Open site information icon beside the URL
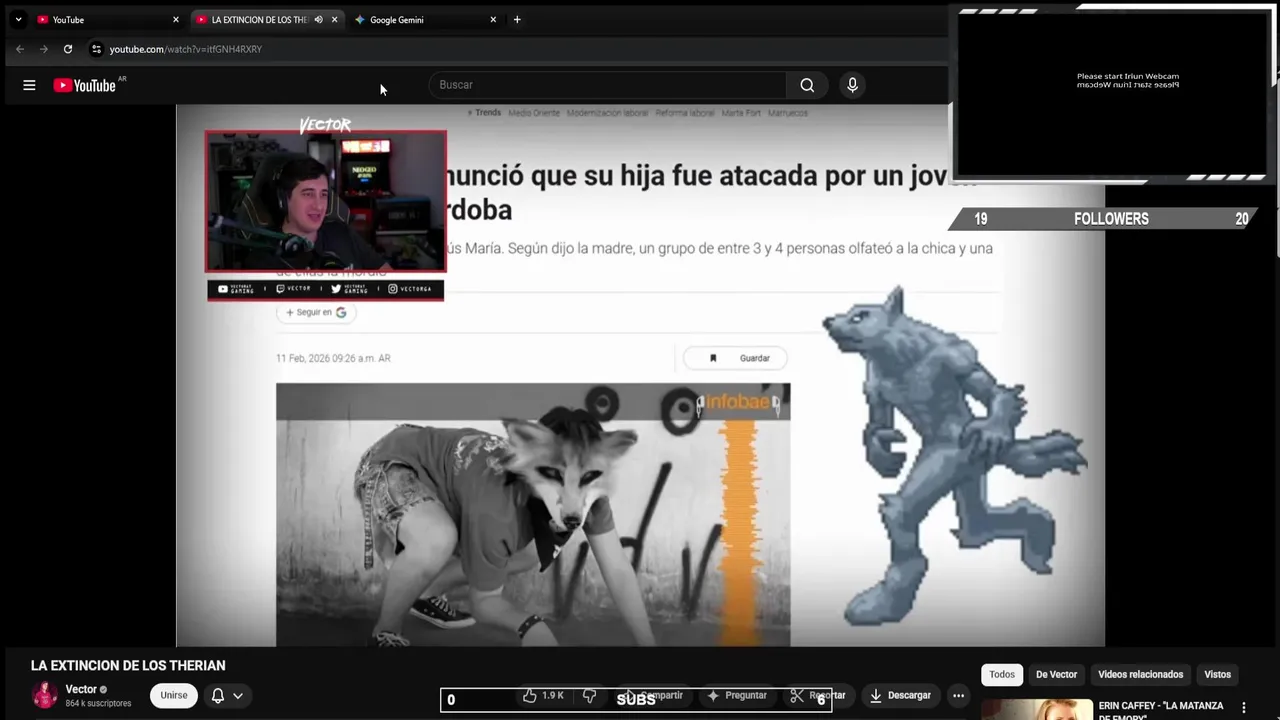The image size is (1280, 720). (x=96, y=49)
